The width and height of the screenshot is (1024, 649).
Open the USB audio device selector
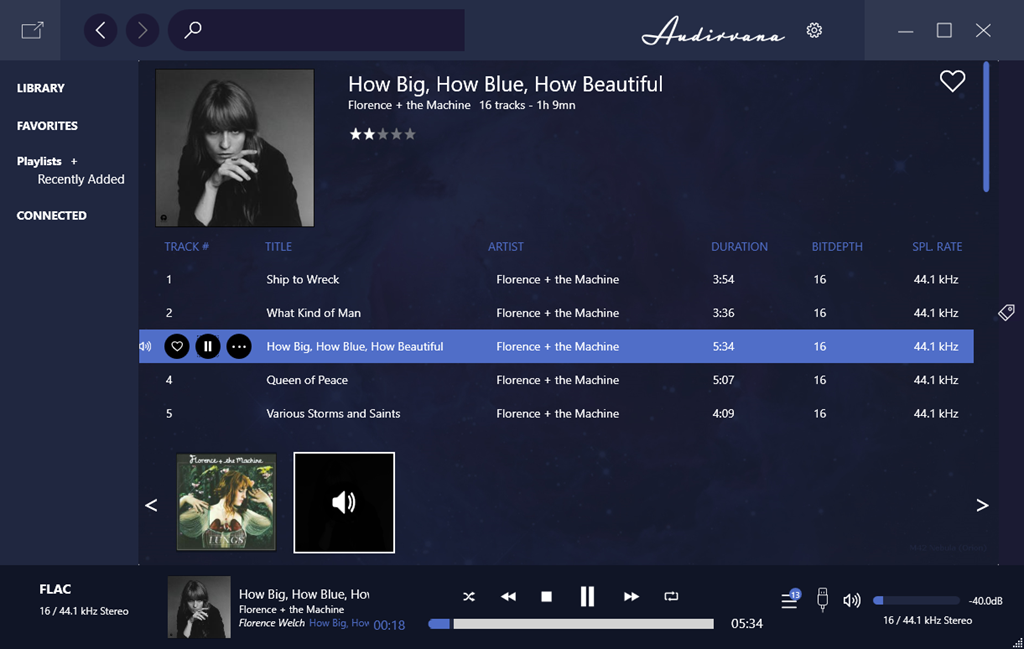coord(822,599)
